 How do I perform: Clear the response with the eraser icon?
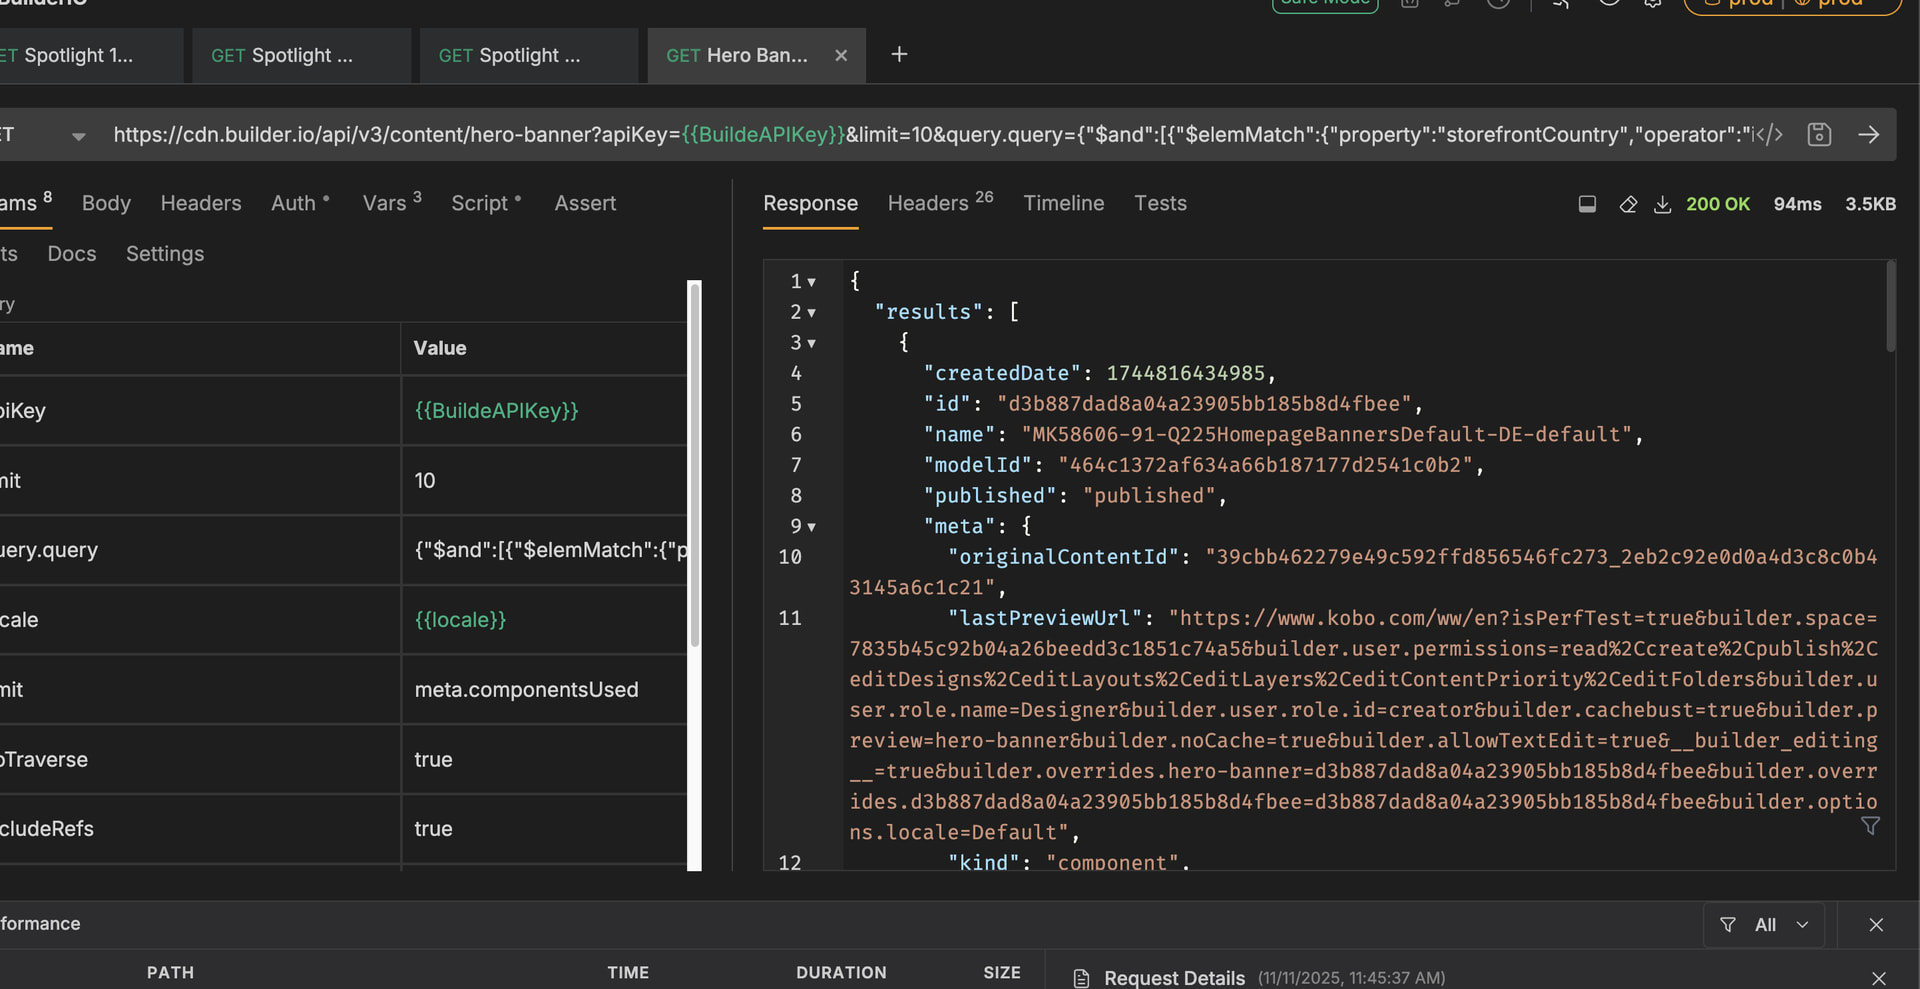coord(1628,204)
